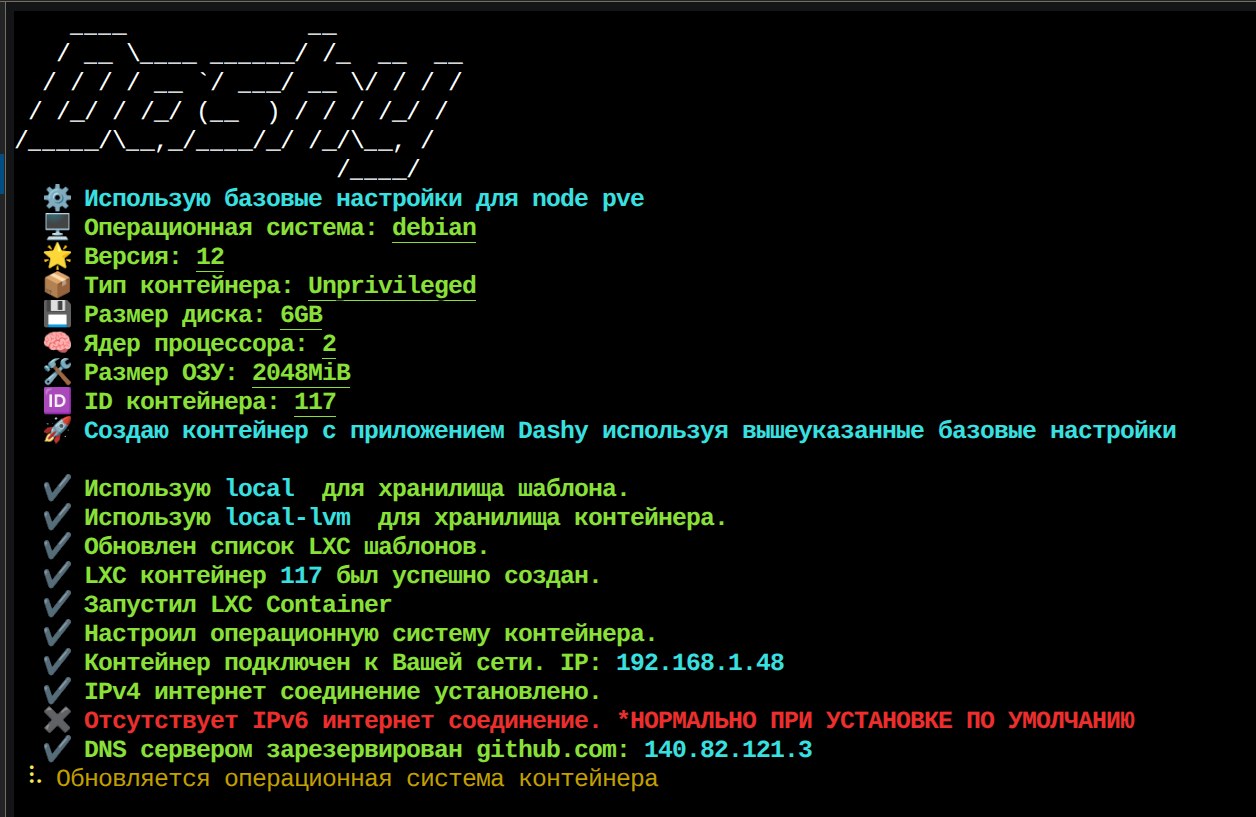
Task: Click the underlined "Unprivileged" container type
Action: pyautogui.click(x=391, y=285)
